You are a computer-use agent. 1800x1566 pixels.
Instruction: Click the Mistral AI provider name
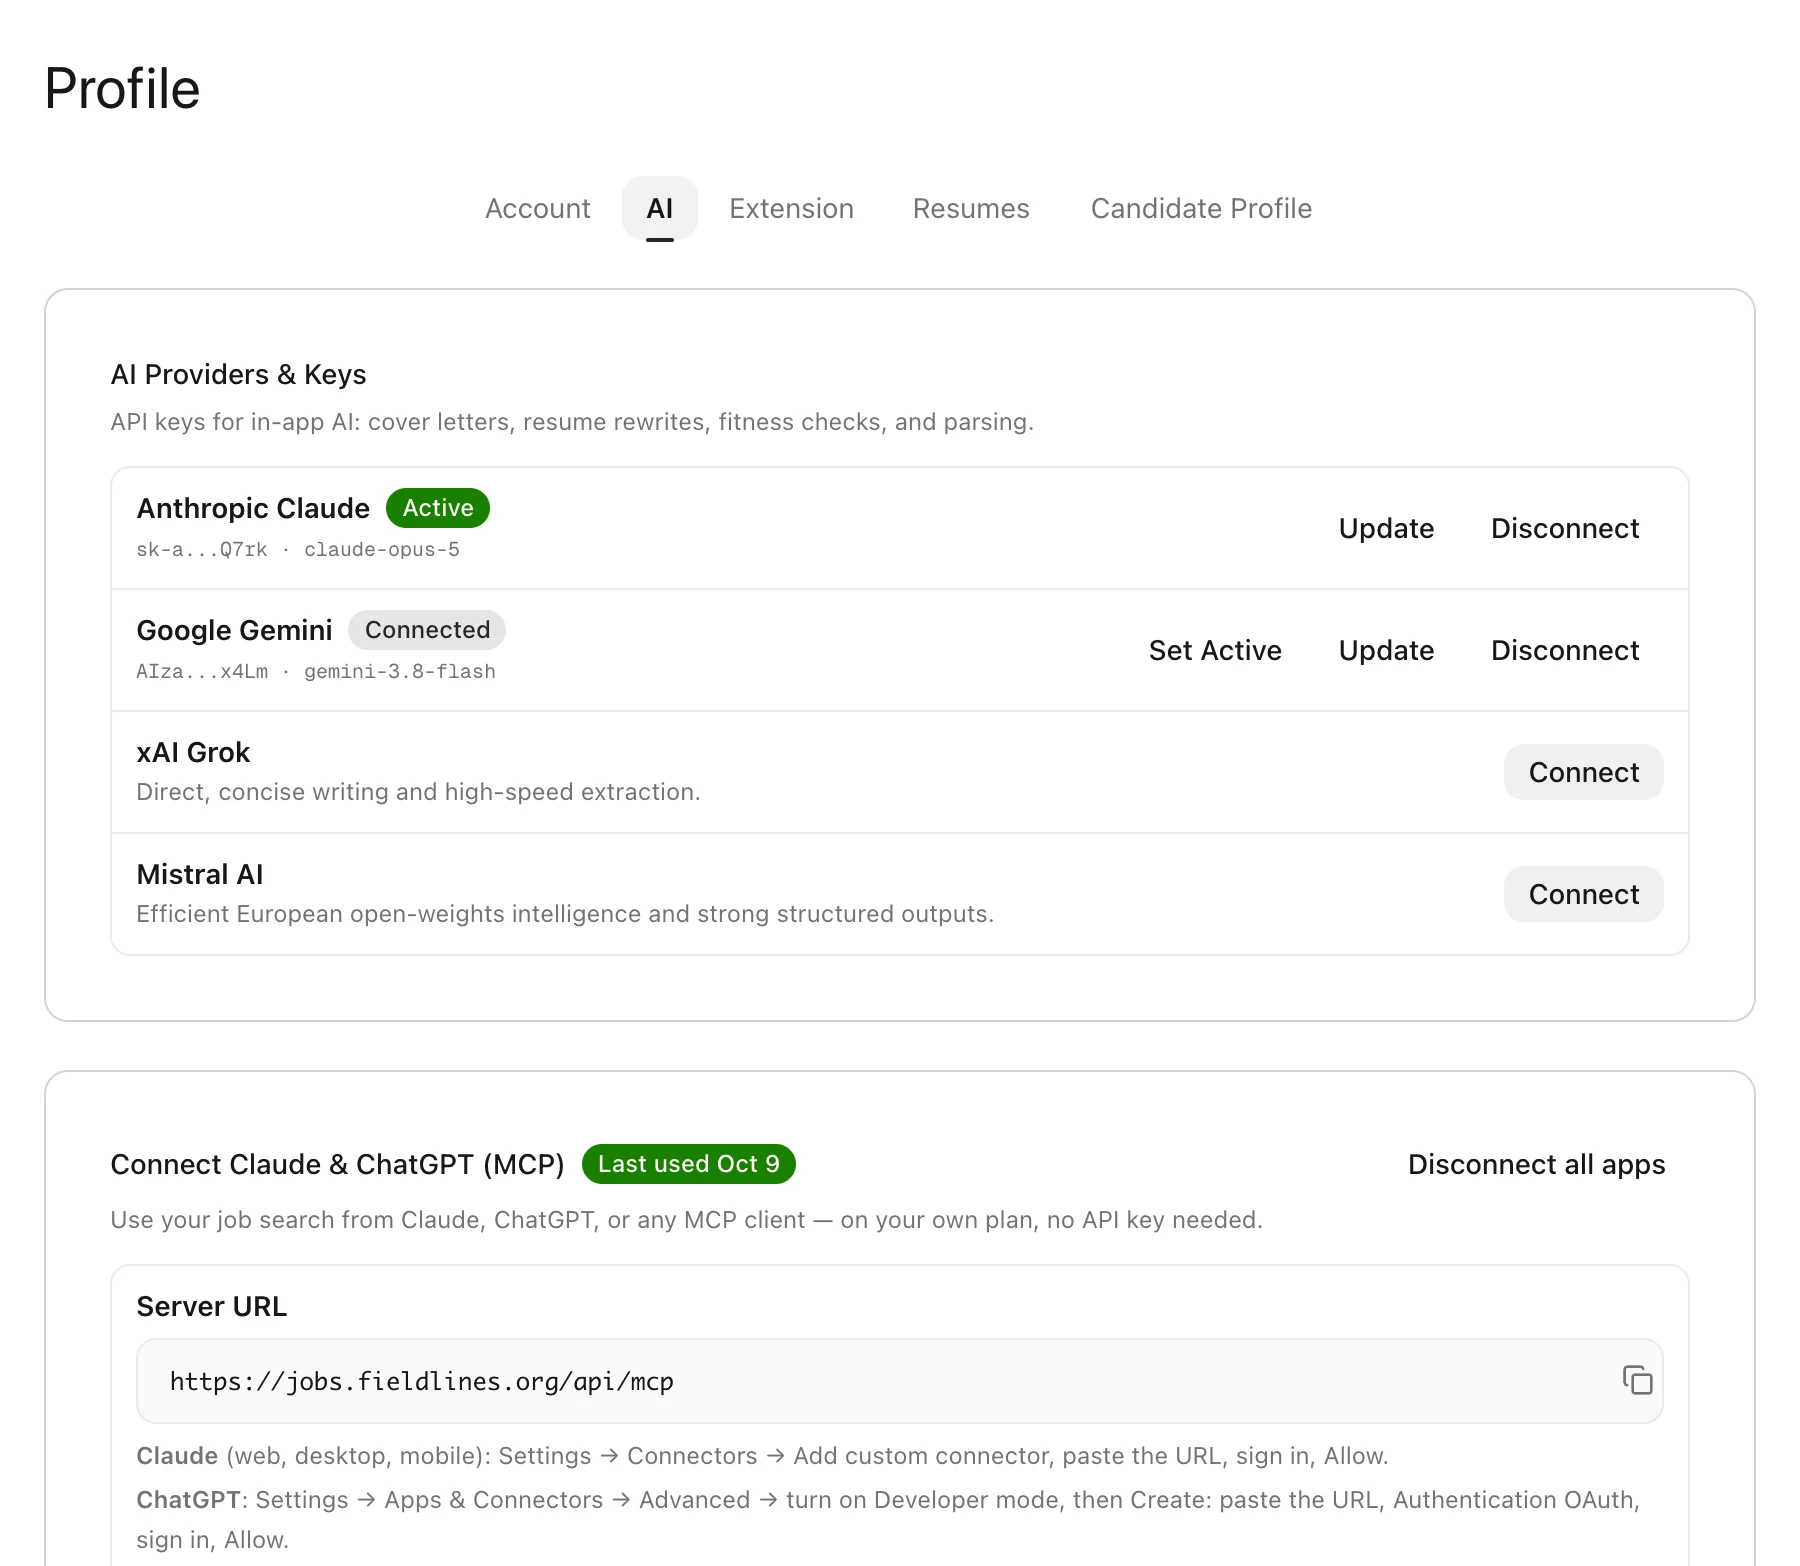pyautogui.click(x=200, y=874)
